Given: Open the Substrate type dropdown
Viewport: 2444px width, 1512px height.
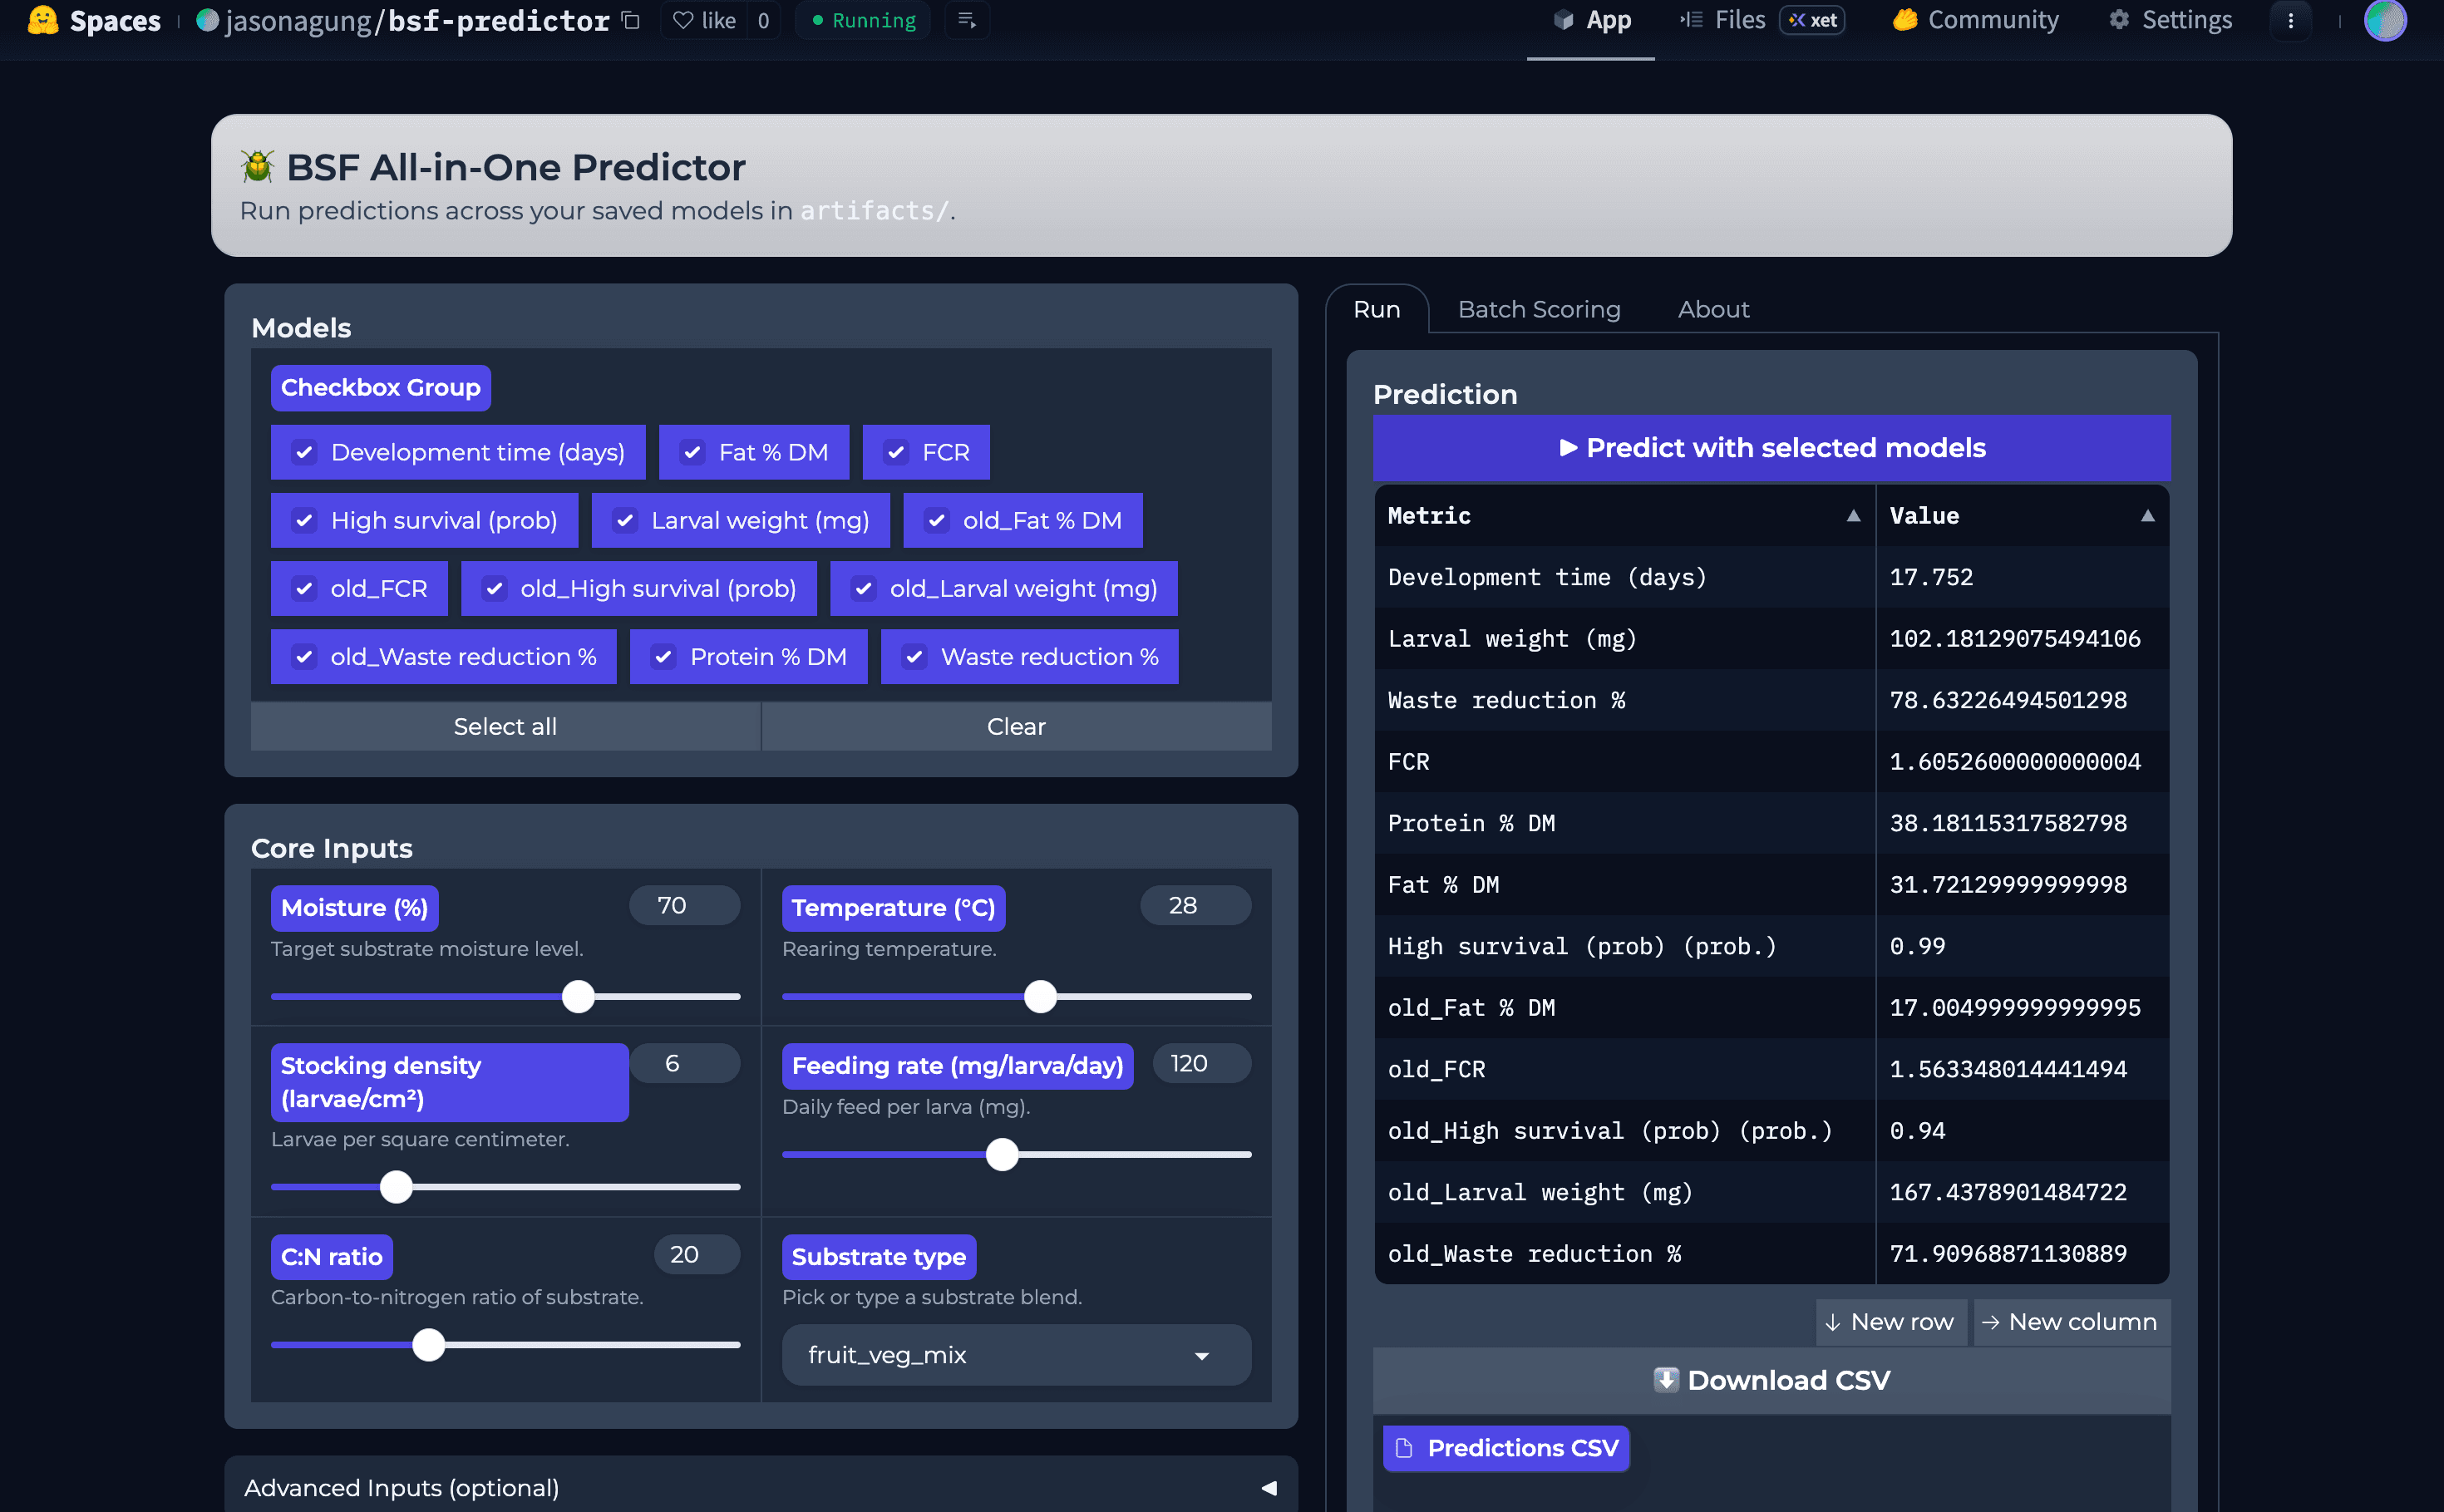Looking at the screenshot, I should click(x=1016, y=1355).
